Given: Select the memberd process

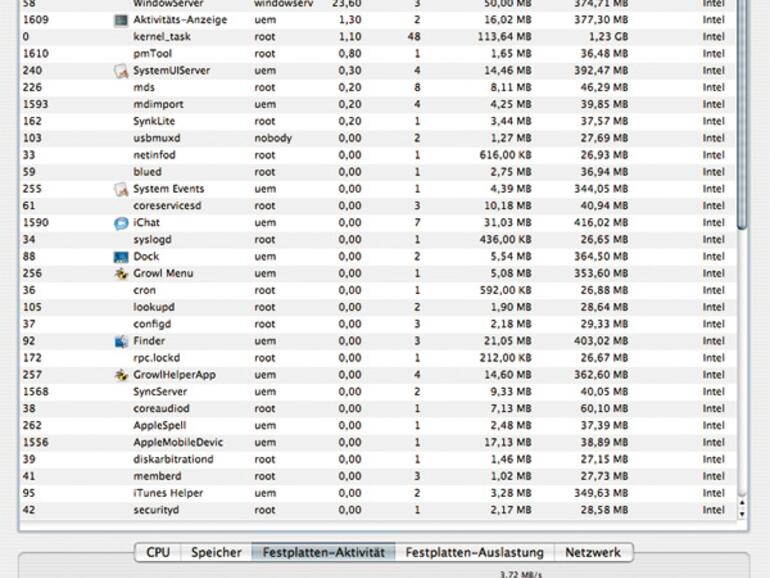Looking at the screenshot, I should coord(377,476).
